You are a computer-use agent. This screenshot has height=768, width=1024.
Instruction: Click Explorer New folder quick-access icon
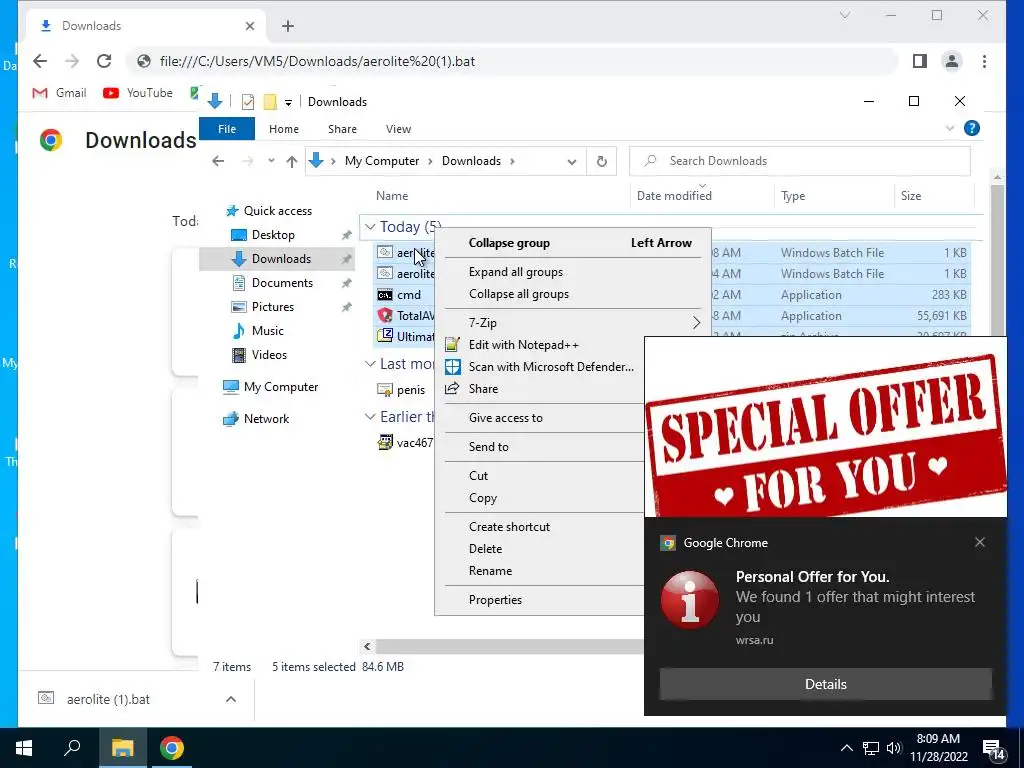[270, 102]
